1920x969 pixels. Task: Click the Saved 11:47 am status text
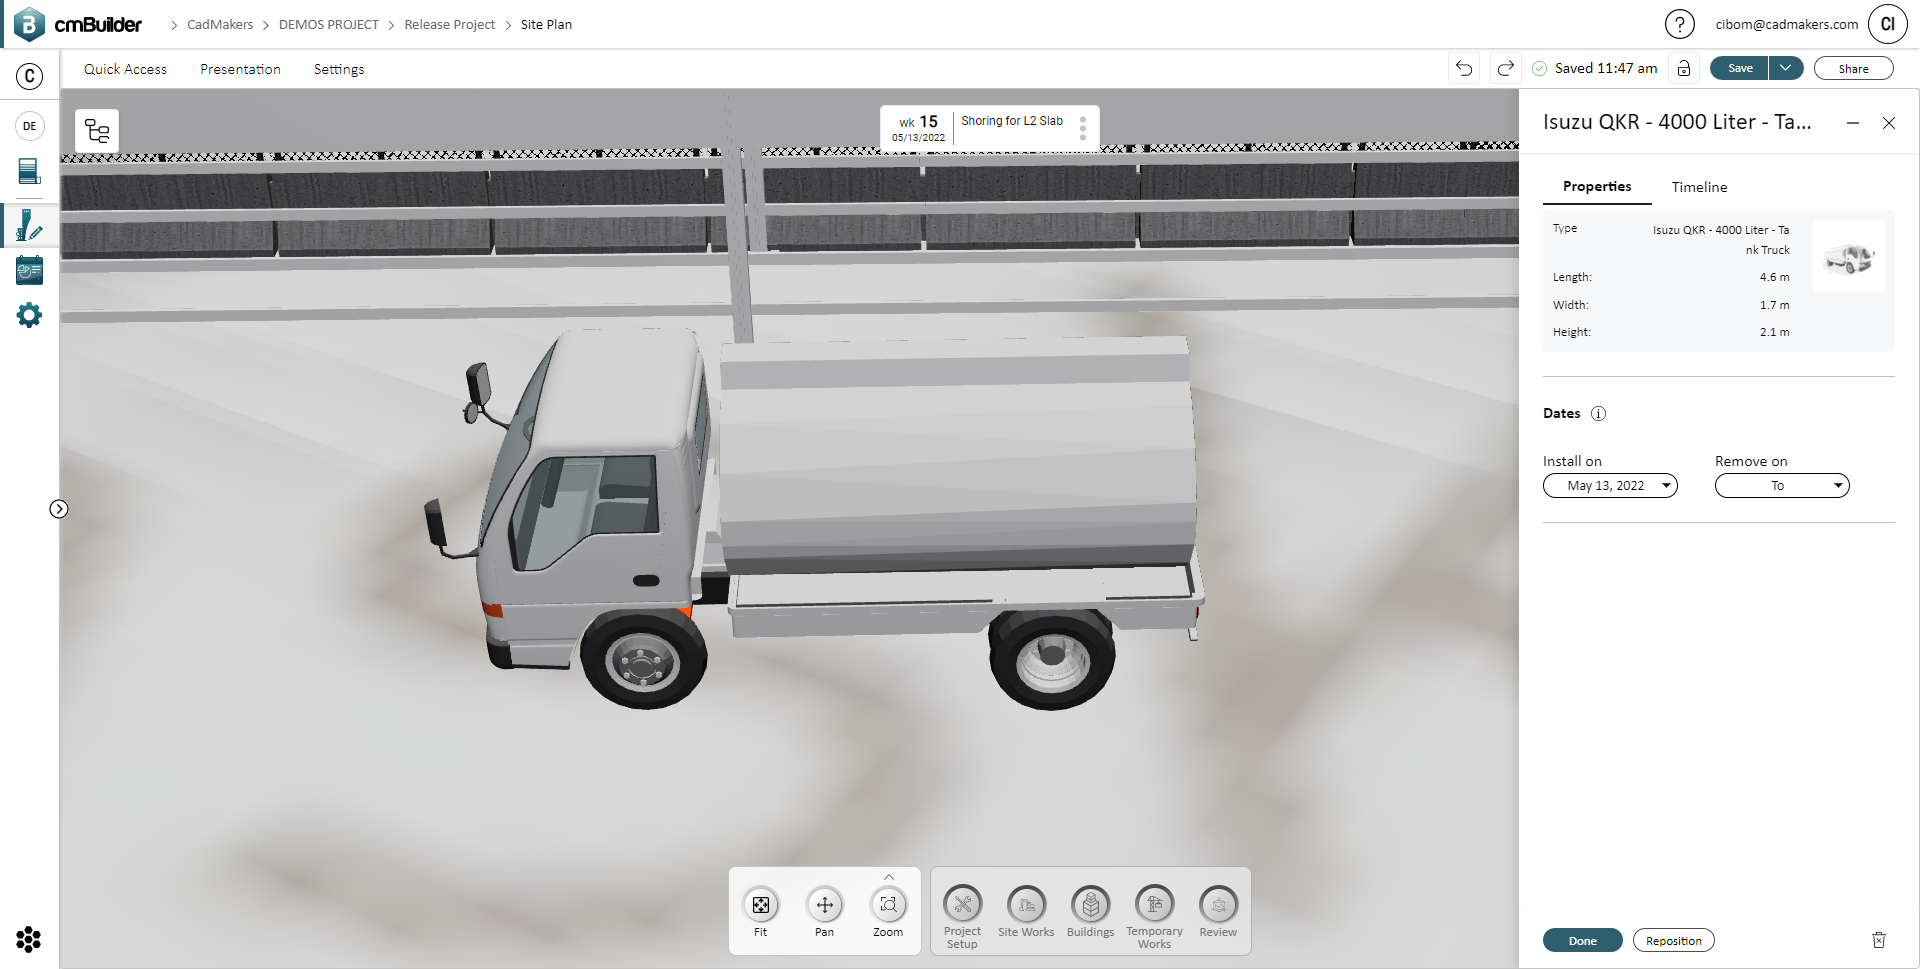point(1605,68)
